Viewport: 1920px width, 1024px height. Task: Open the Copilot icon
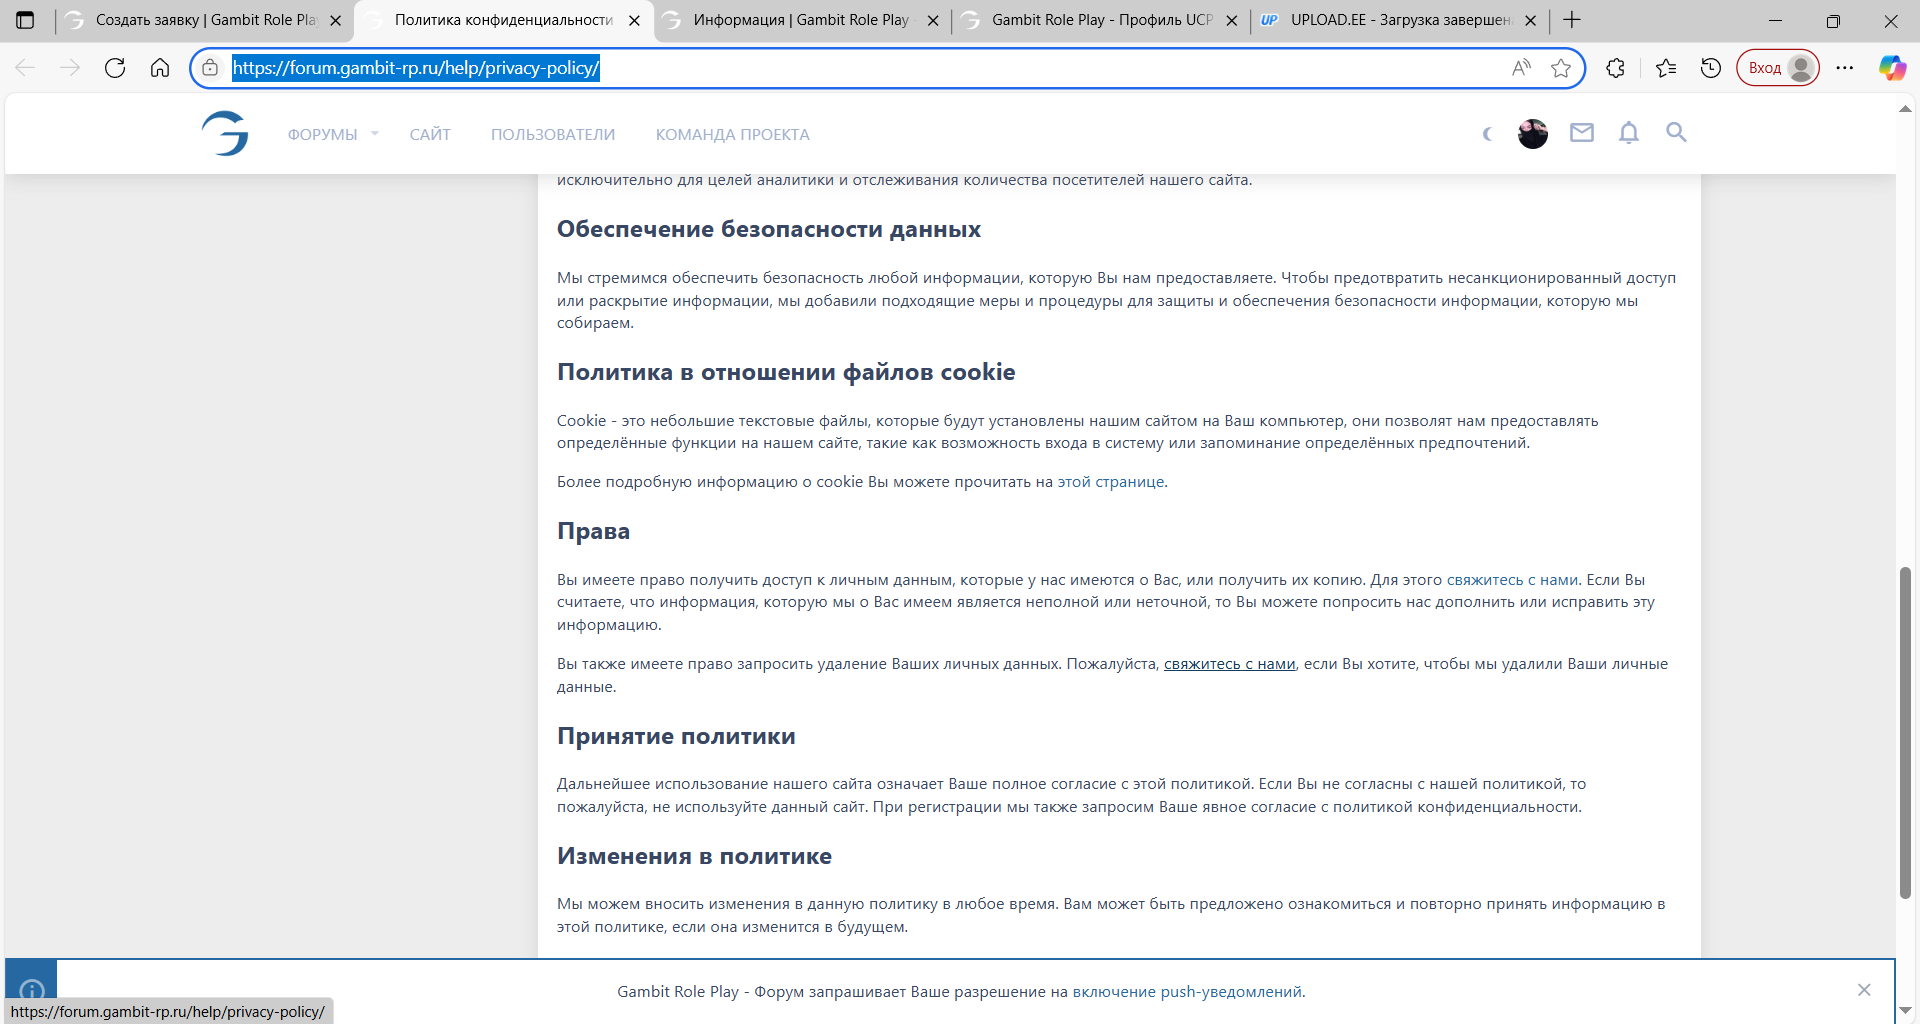coord(1892,68)
